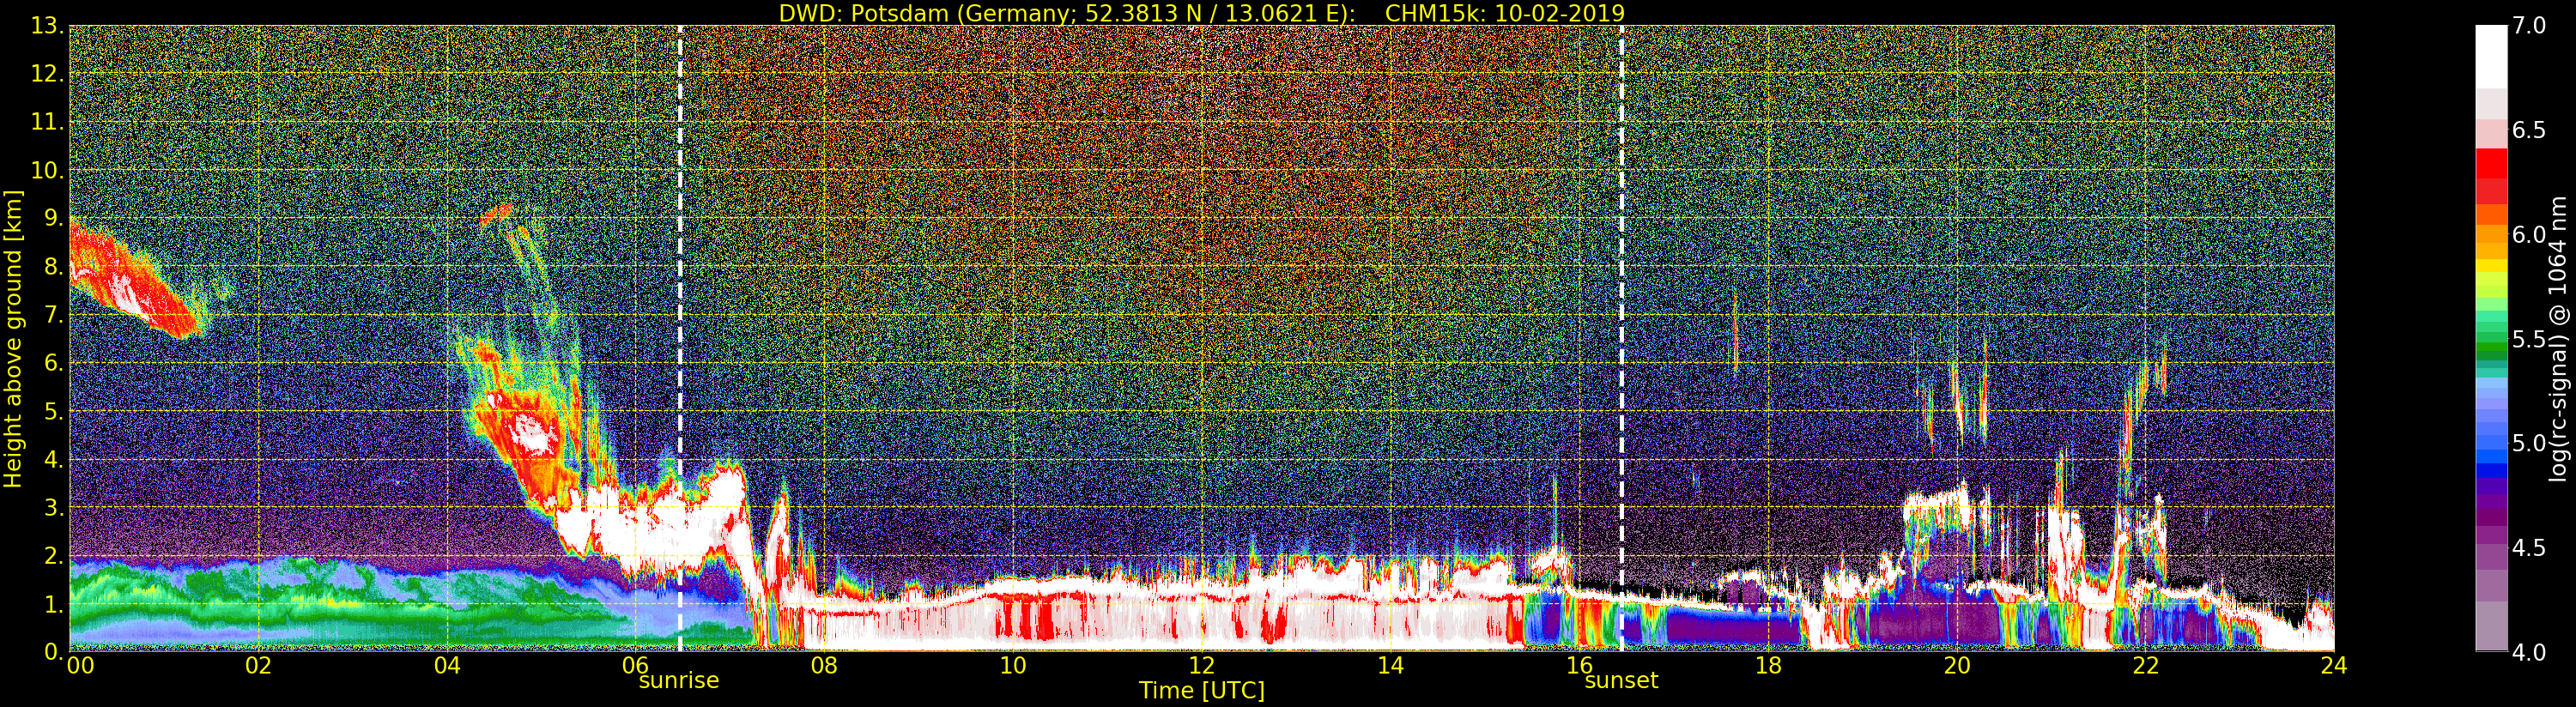Click the time tick label '04'

[447, 665]
